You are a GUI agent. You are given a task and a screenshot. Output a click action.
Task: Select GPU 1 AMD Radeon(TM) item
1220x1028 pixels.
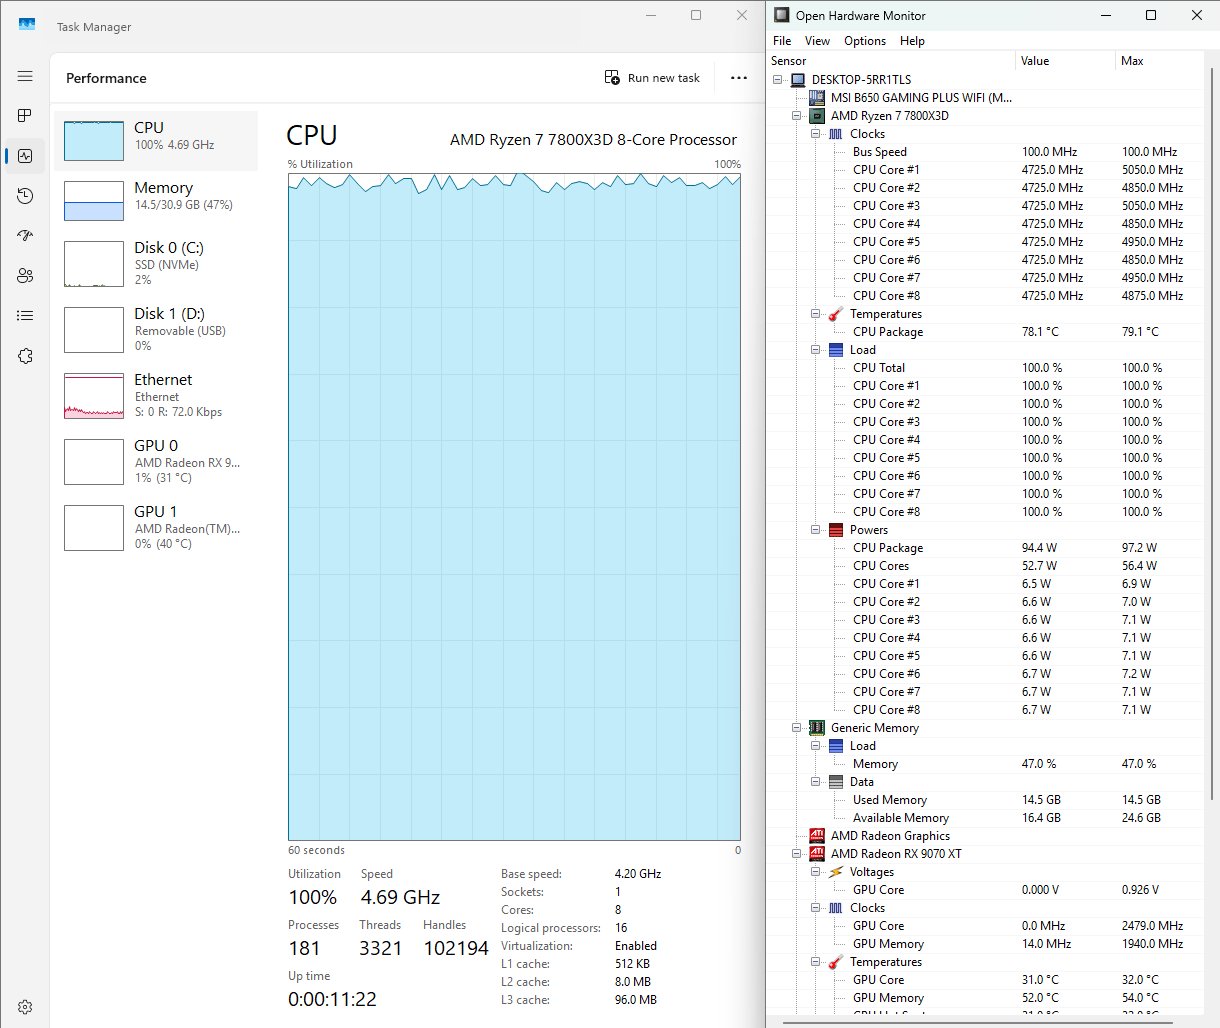tap(156, 528)
